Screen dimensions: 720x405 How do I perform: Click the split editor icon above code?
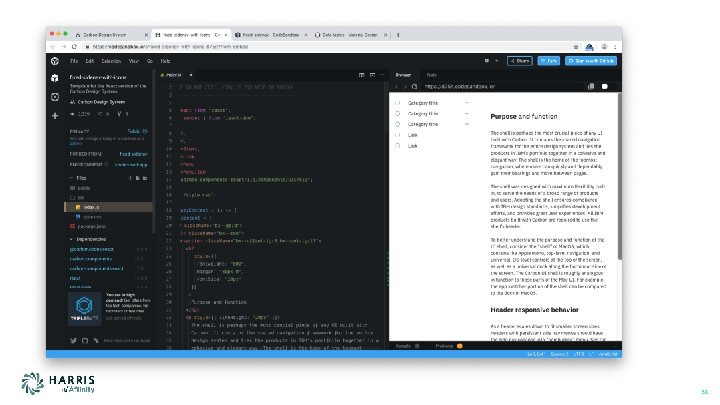[x=362, y=75]
